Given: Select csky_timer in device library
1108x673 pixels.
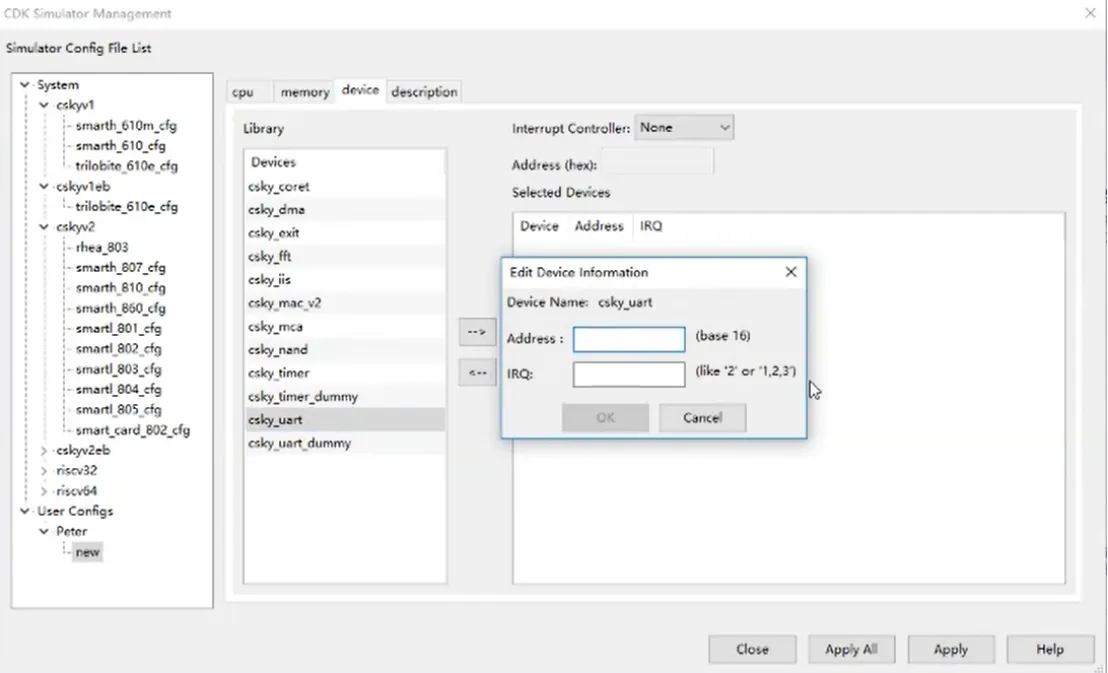Looking at the screenshot, I should pos(345,373).
